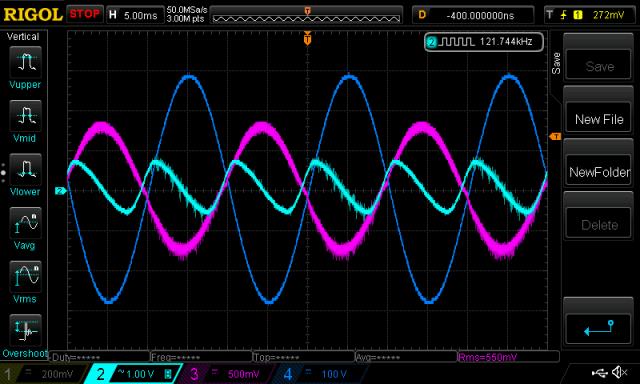The height and width of the screenshot is (384, 640).
Task: Pick the Vavg measurement icon
Action: [25, 223]
